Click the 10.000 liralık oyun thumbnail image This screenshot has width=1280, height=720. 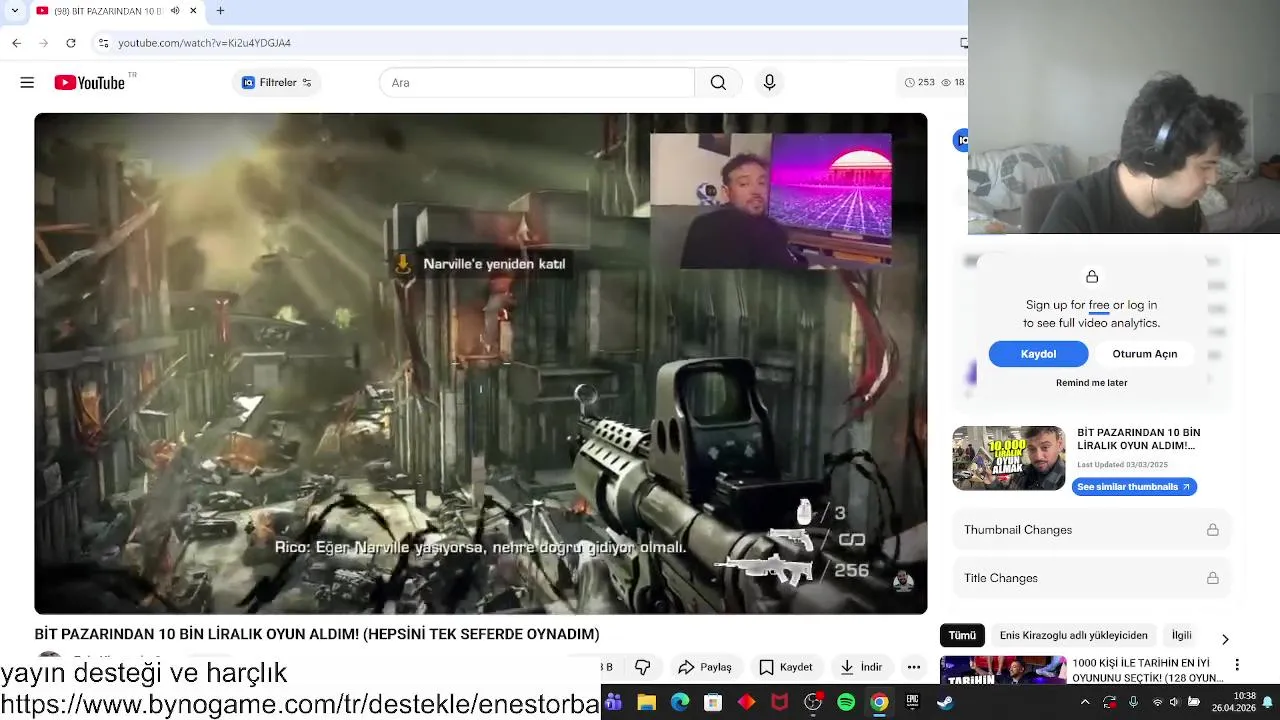click(x=1008, y=458)
